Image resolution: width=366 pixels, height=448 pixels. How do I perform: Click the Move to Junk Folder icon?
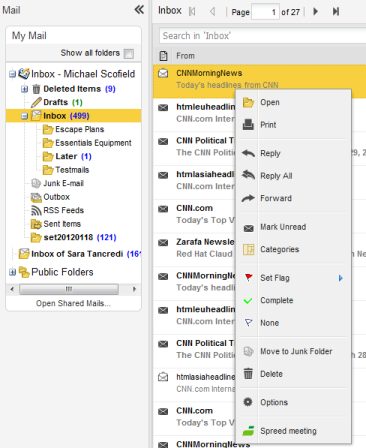[x=248, y=351]
